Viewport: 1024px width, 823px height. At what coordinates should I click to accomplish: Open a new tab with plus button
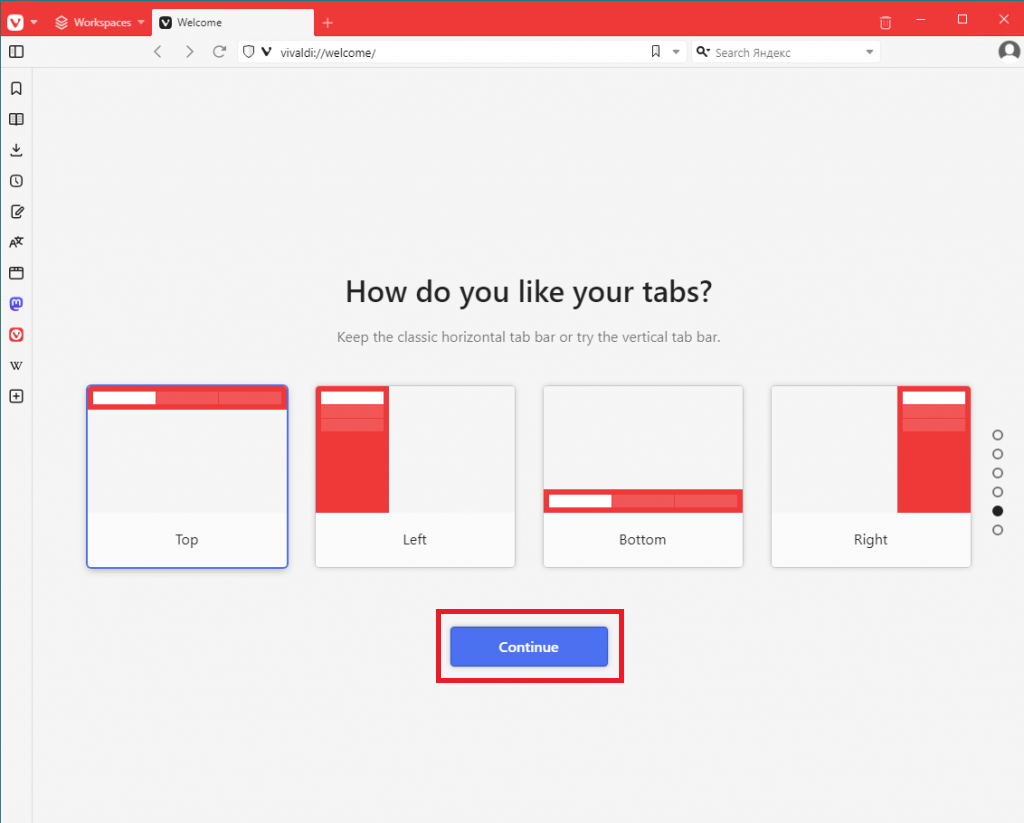[328, 23]
